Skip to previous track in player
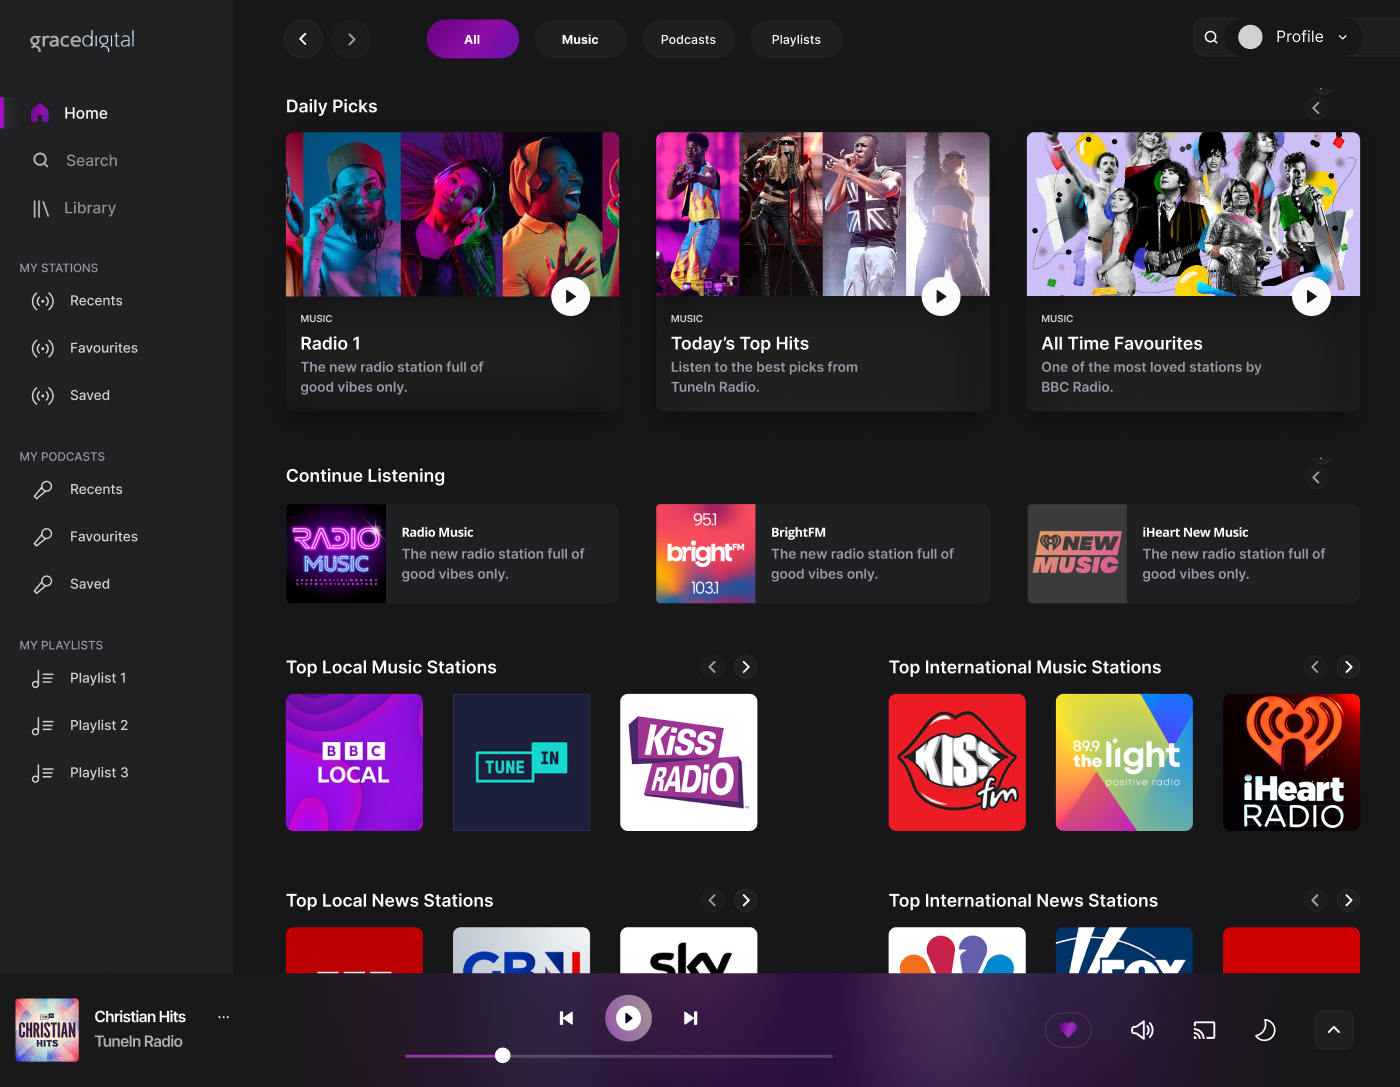The height and width of the screenshot is (1087, 1400). (x=566, y=1018)
